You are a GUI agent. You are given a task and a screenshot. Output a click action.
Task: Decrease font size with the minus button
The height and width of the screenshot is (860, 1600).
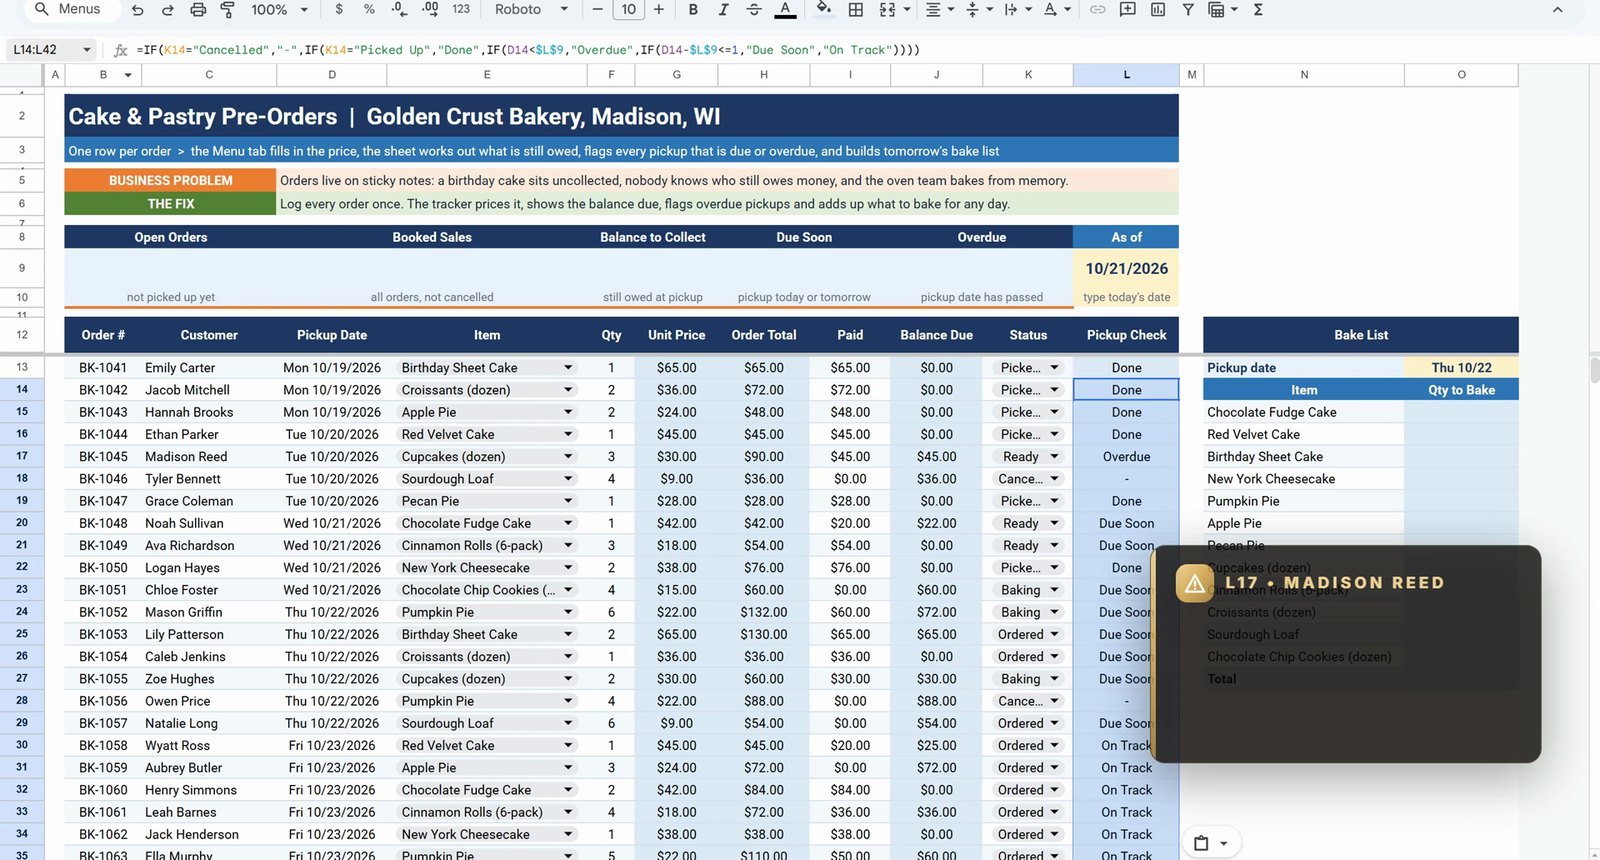[x=598, y=9]
